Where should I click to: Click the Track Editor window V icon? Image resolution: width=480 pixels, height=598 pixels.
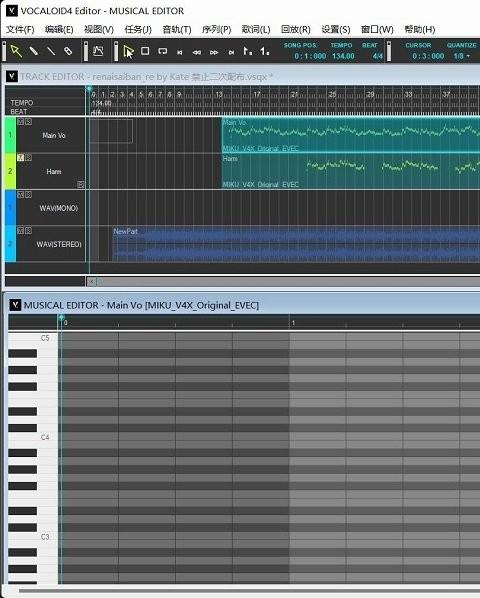tap(12, 77)
